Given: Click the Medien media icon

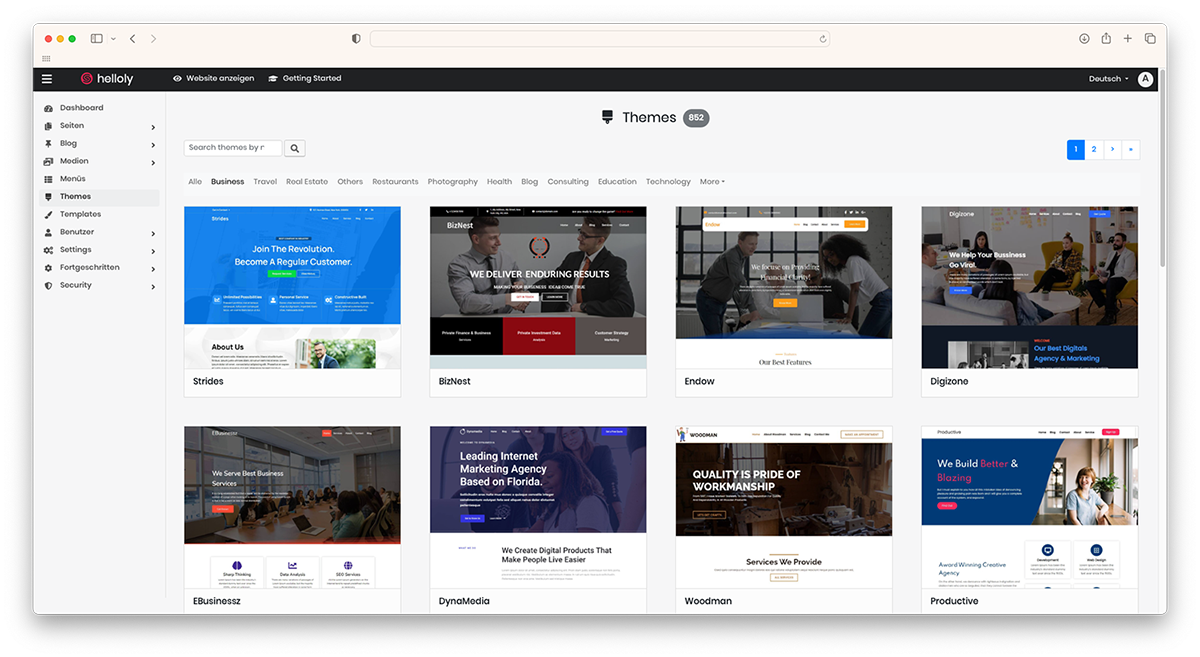Looking at the screenshot, I should (49, 161).
